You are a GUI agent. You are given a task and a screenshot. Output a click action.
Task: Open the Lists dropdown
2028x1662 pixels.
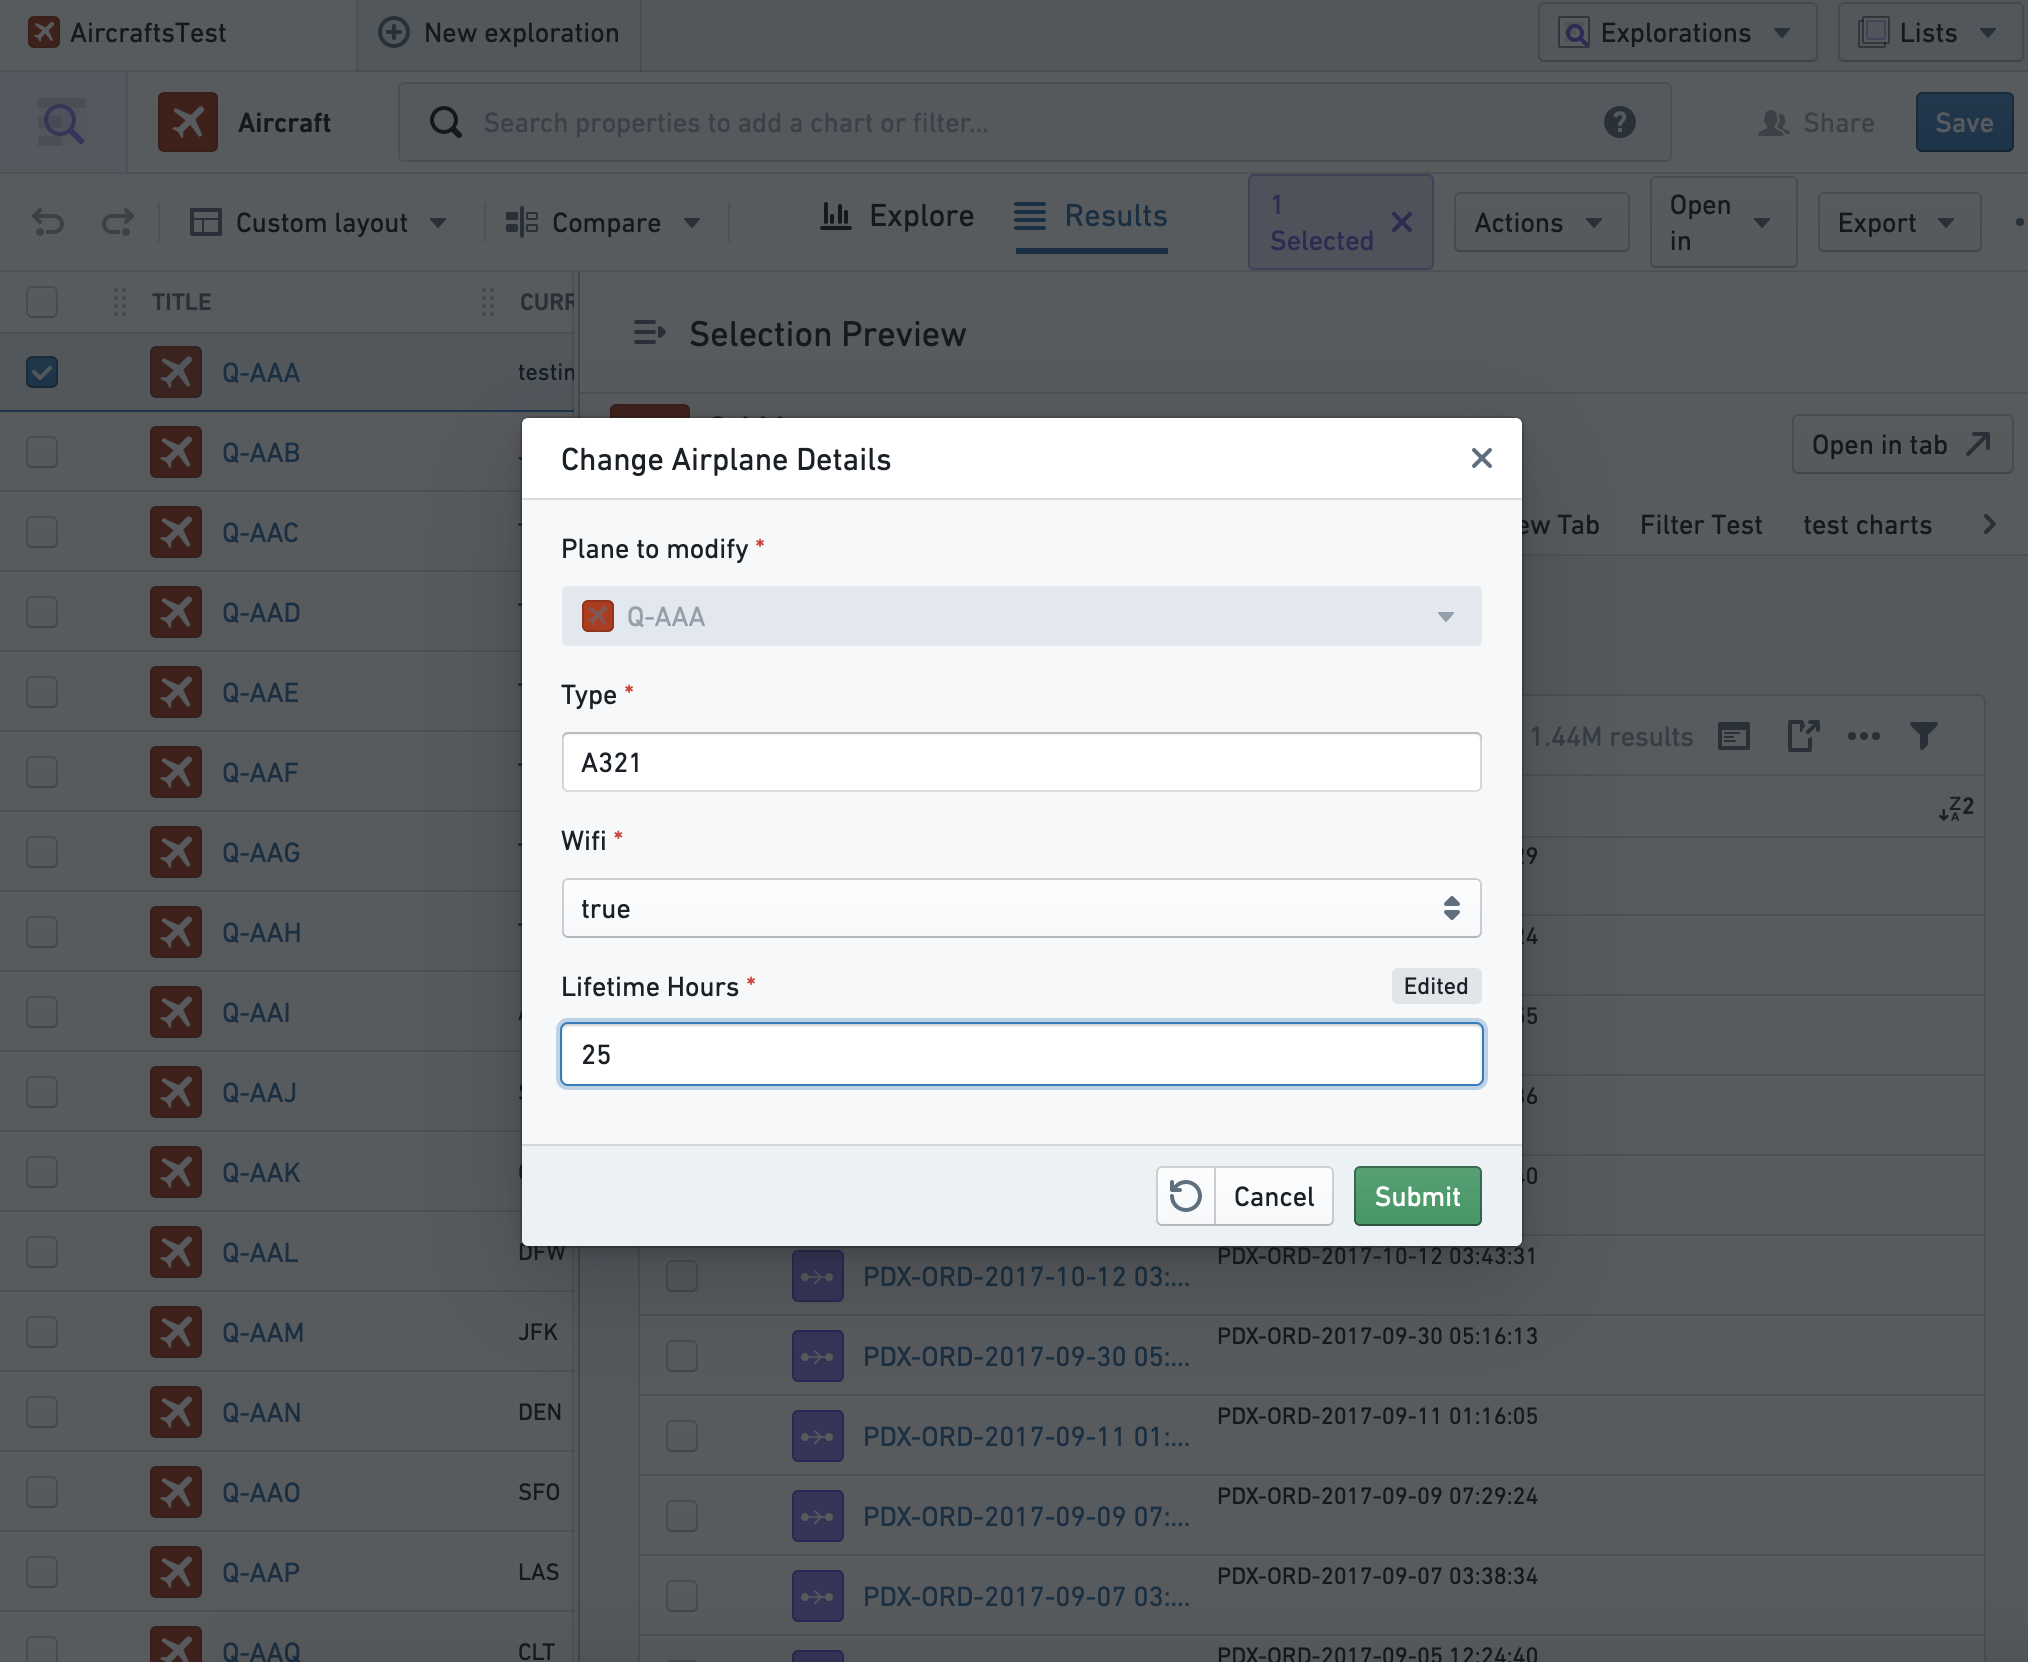1930,33
